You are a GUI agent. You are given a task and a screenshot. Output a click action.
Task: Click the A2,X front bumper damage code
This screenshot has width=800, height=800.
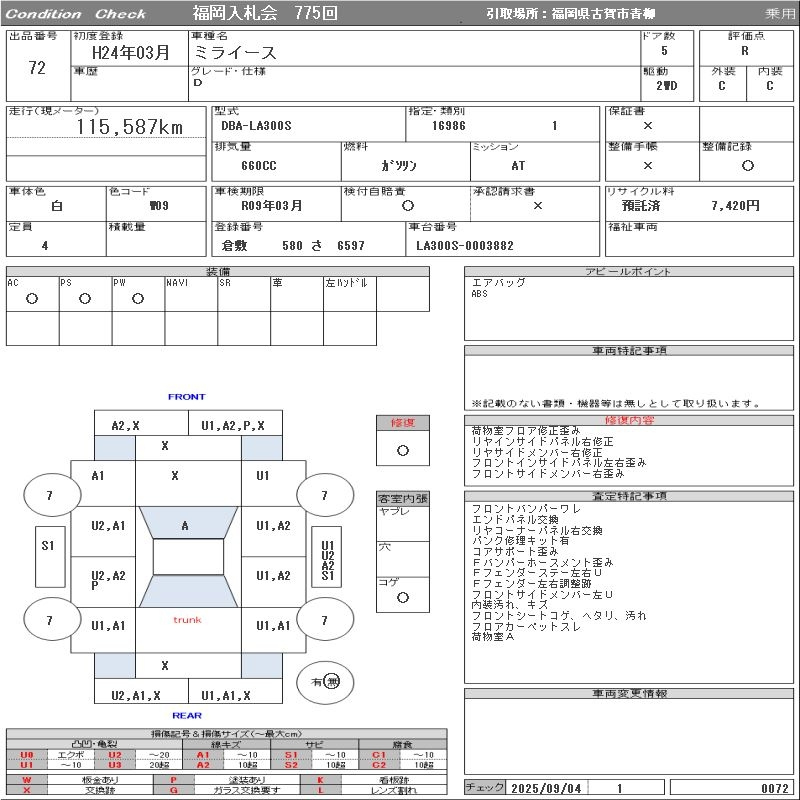[126, 426]
